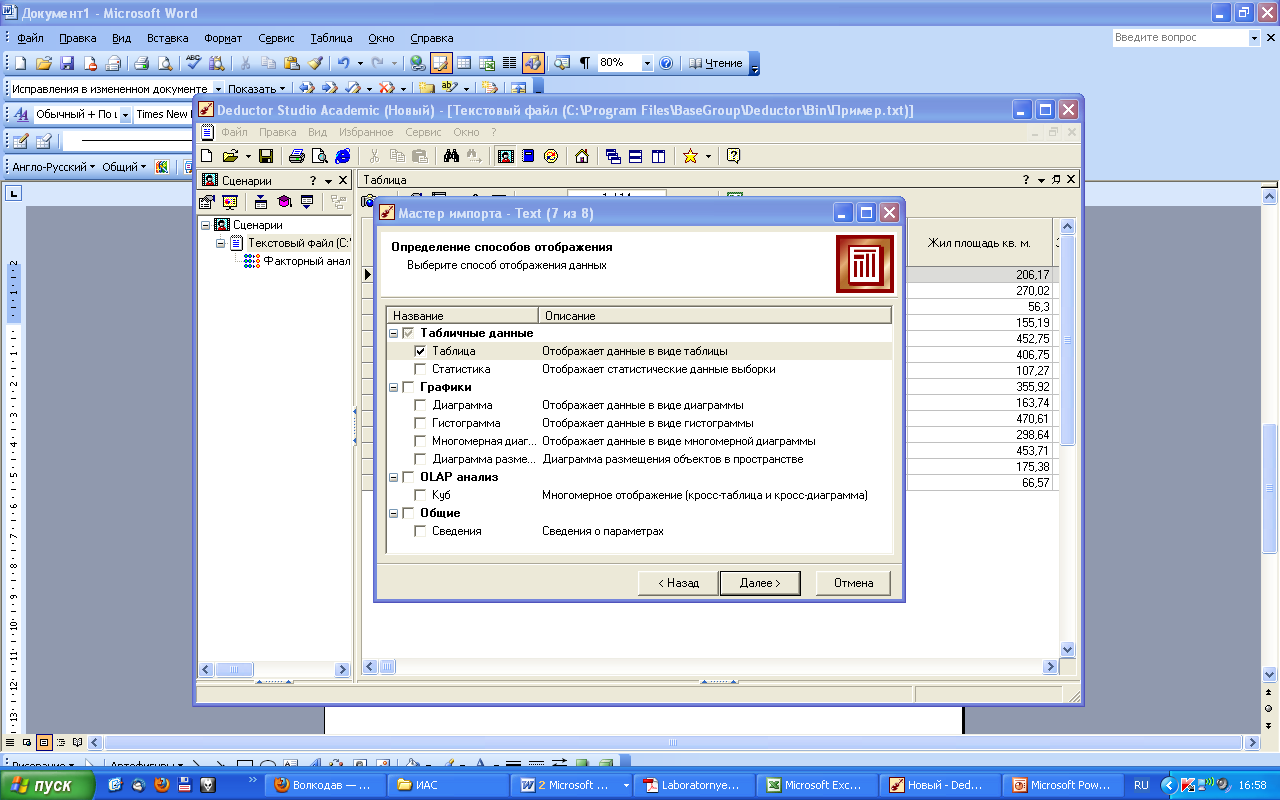1280x800 pixels.
Task: Open Word's Справка menu
Action: point(432,38)
